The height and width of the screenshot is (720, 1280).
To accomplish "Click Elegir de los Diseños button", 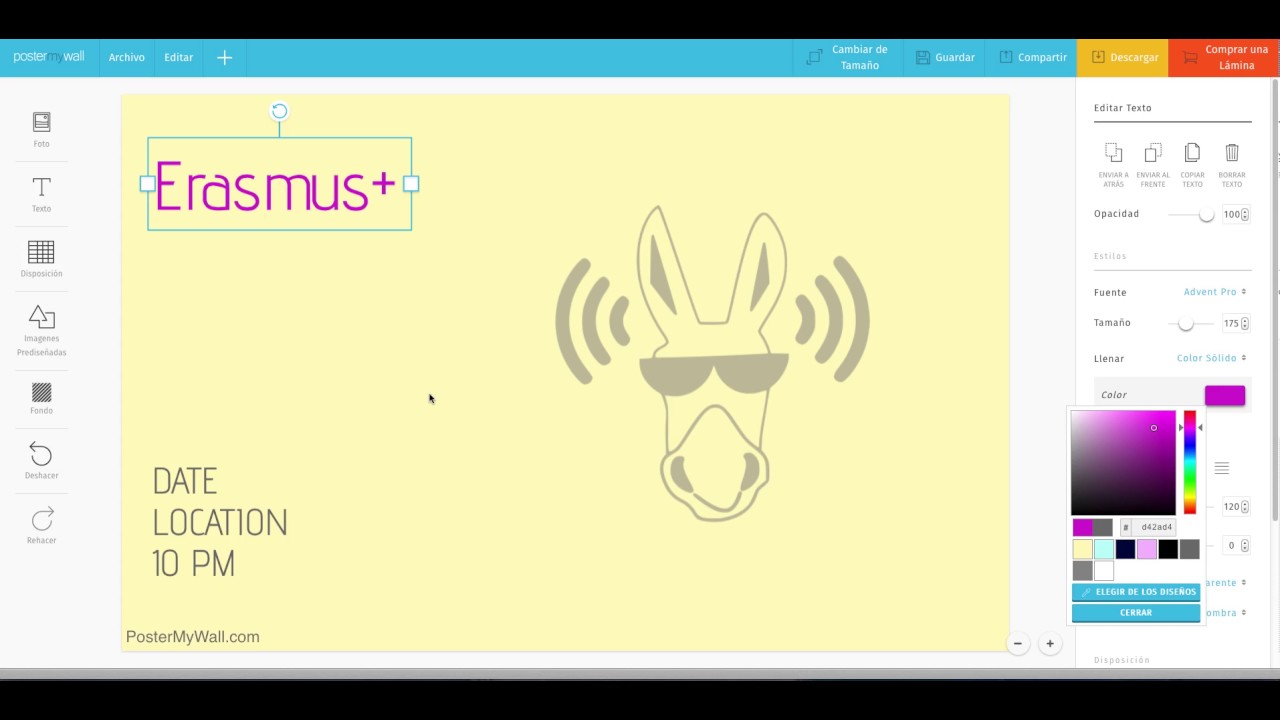I will pyautogui.click(x=1136, y=592).
